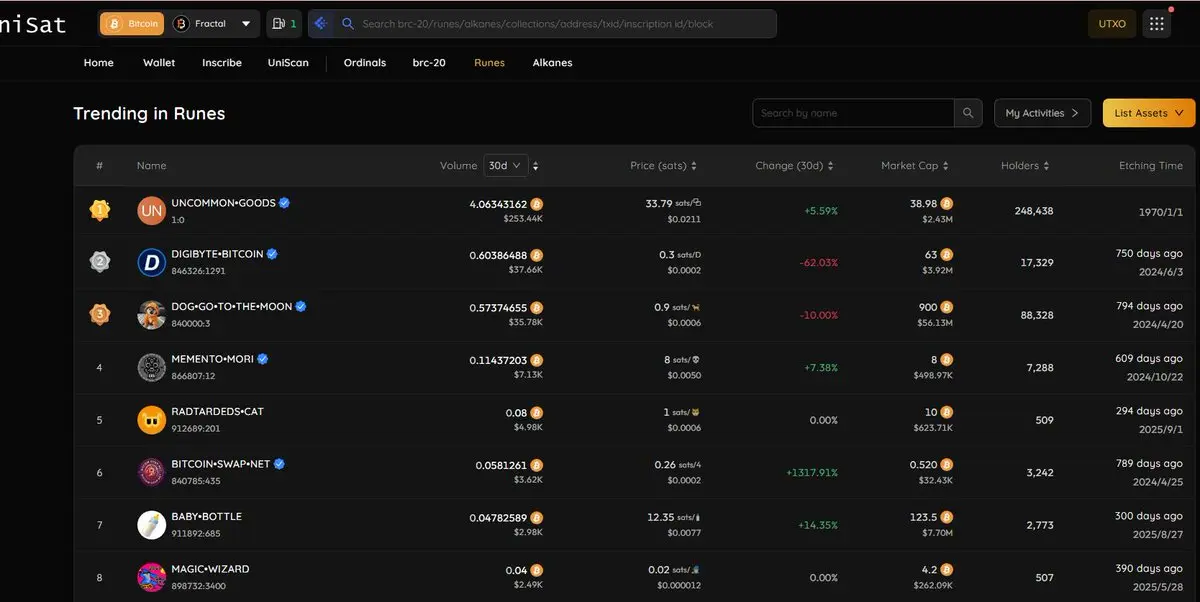Expand the network selector dropdown arrow
Screen dimensions: 1200x602
tap(248, 23)
